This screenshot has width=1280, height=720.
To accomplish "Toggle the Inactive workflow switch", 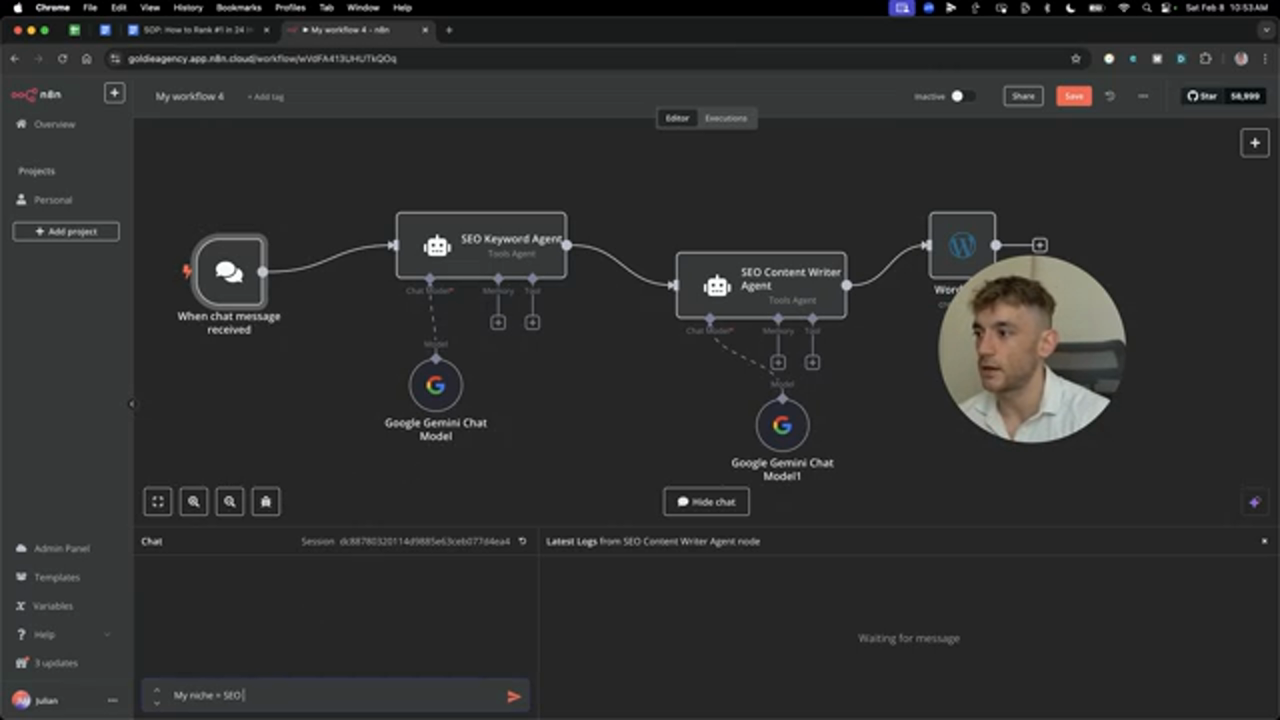I will tap(962, 96).
